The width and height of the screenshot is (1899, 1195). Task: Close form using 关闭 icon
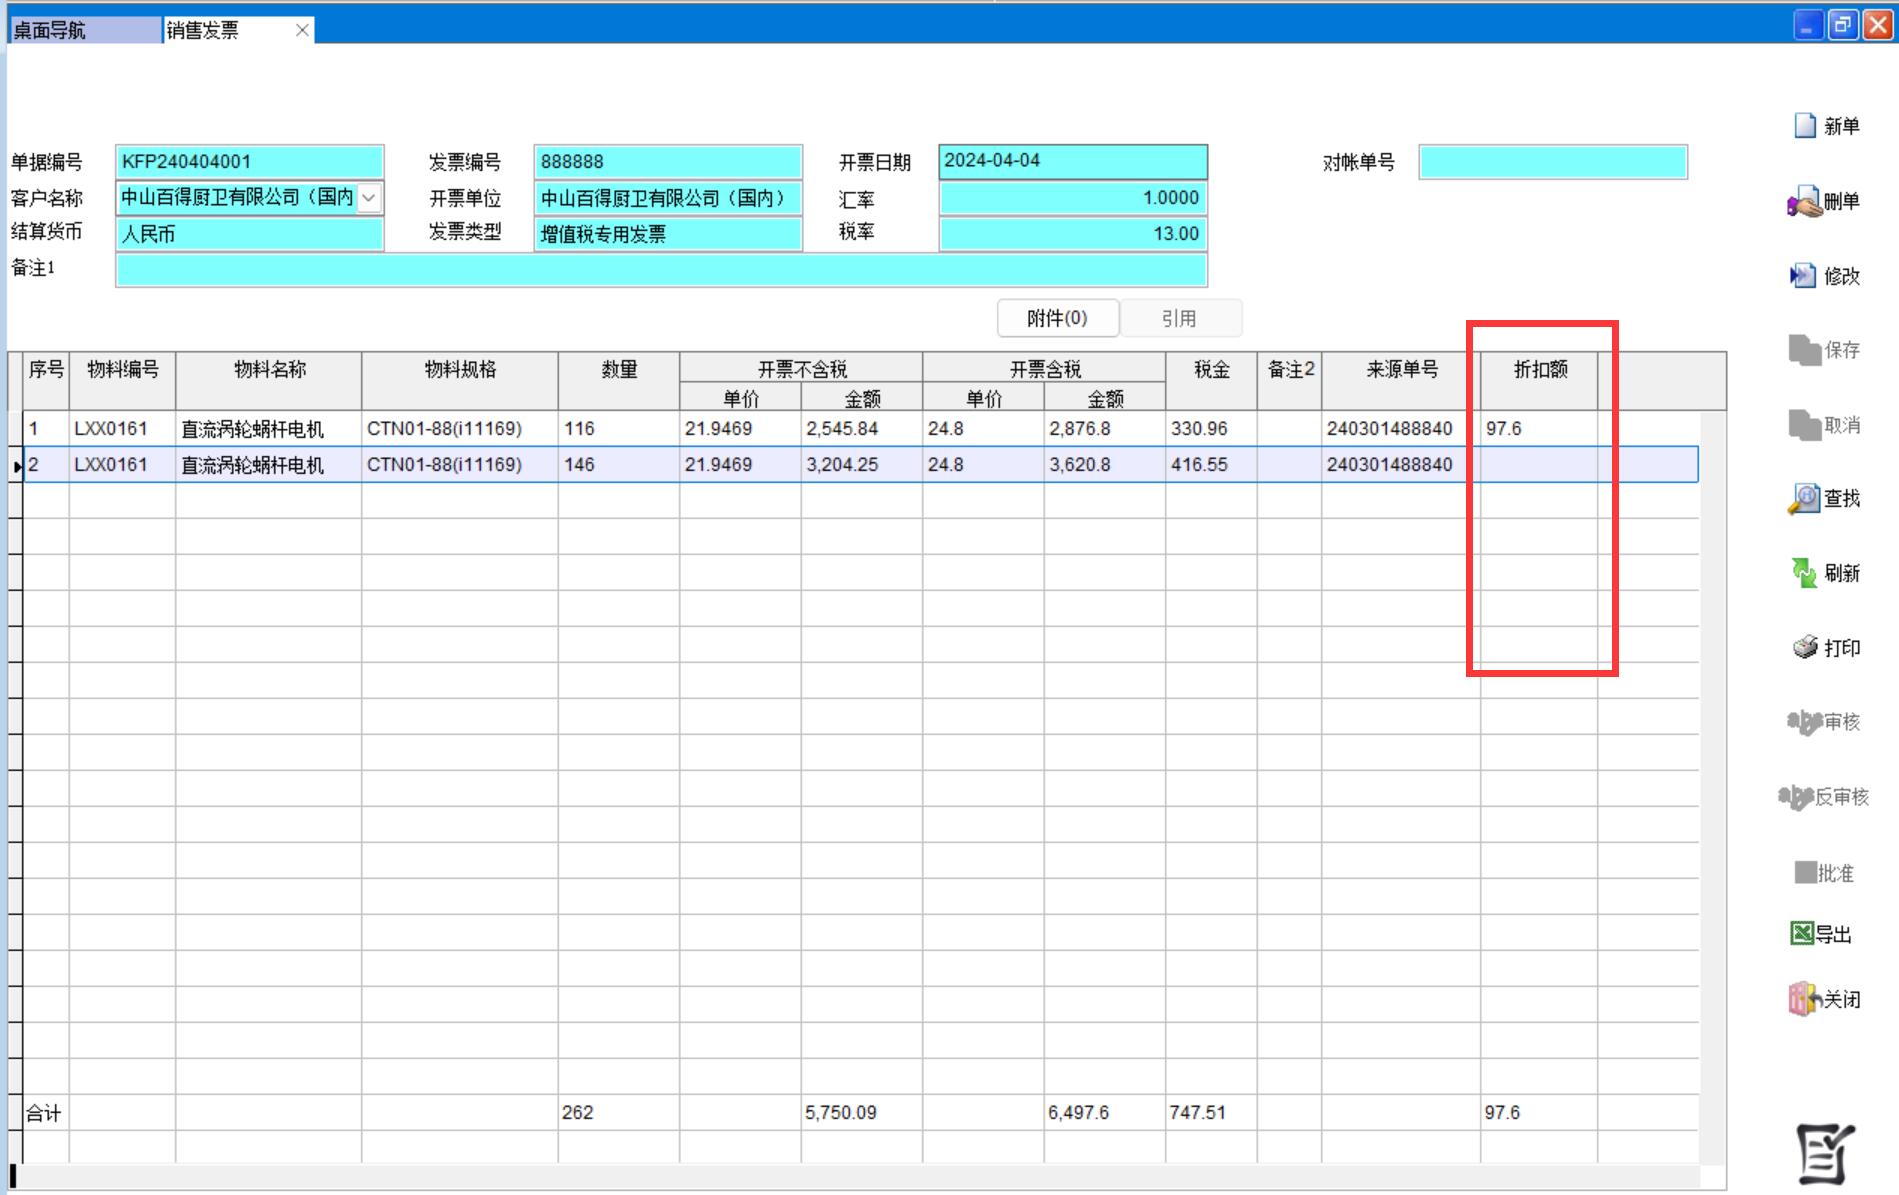coord(1803,998)
